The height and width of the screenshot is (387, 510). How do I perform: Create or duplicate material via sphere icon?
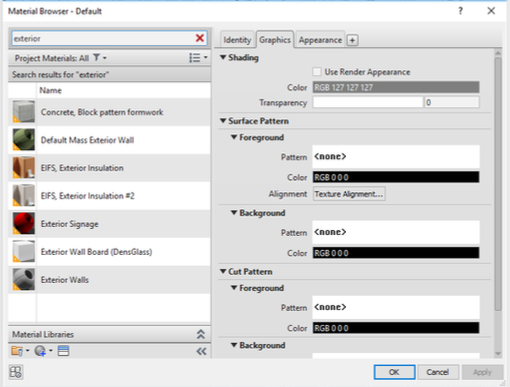tap(40, 351)
